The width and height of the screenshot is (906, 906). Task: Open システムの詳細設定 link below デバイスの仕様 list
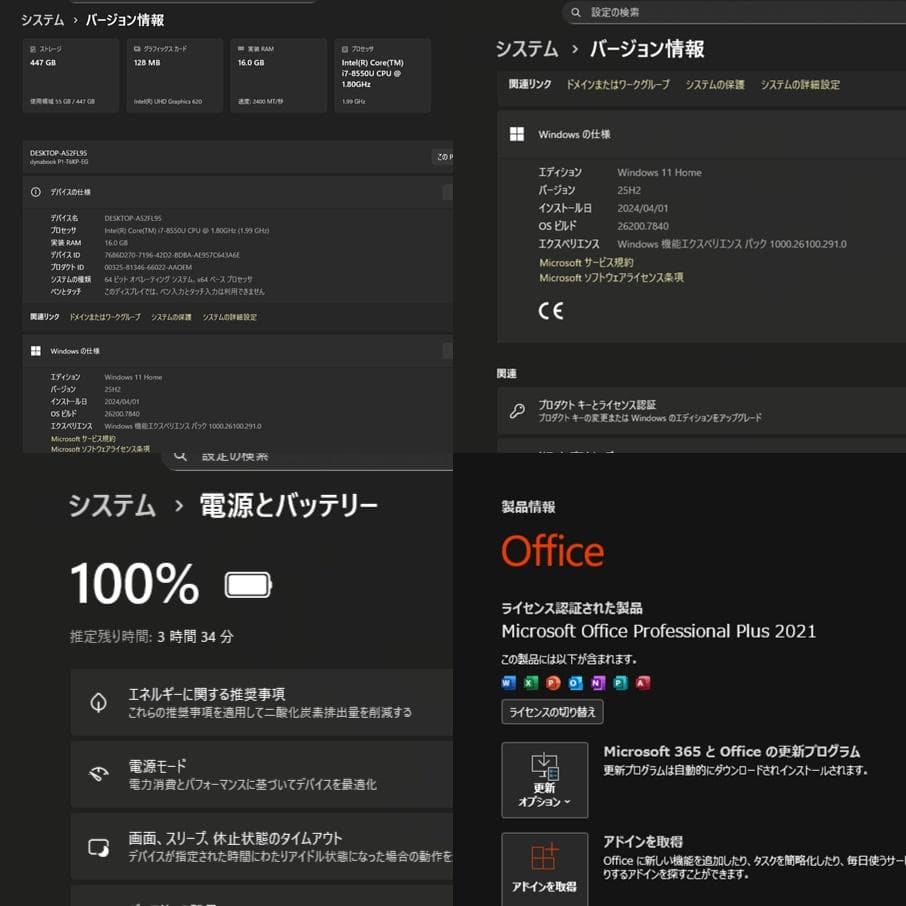click(229, 317)
